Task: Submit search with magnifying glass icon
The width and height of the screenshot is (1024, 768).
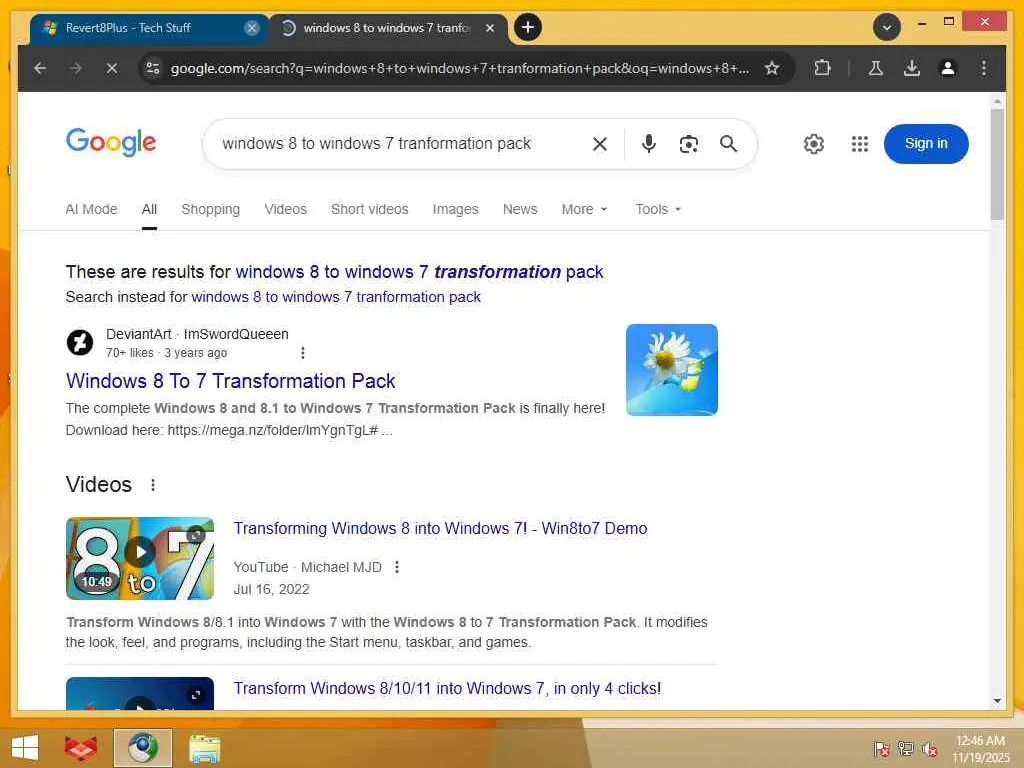Action: (728, 144)
